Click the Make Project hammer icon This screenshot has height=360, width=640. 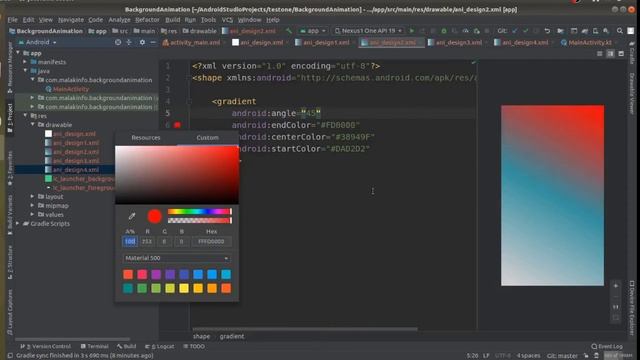point(289,31)
